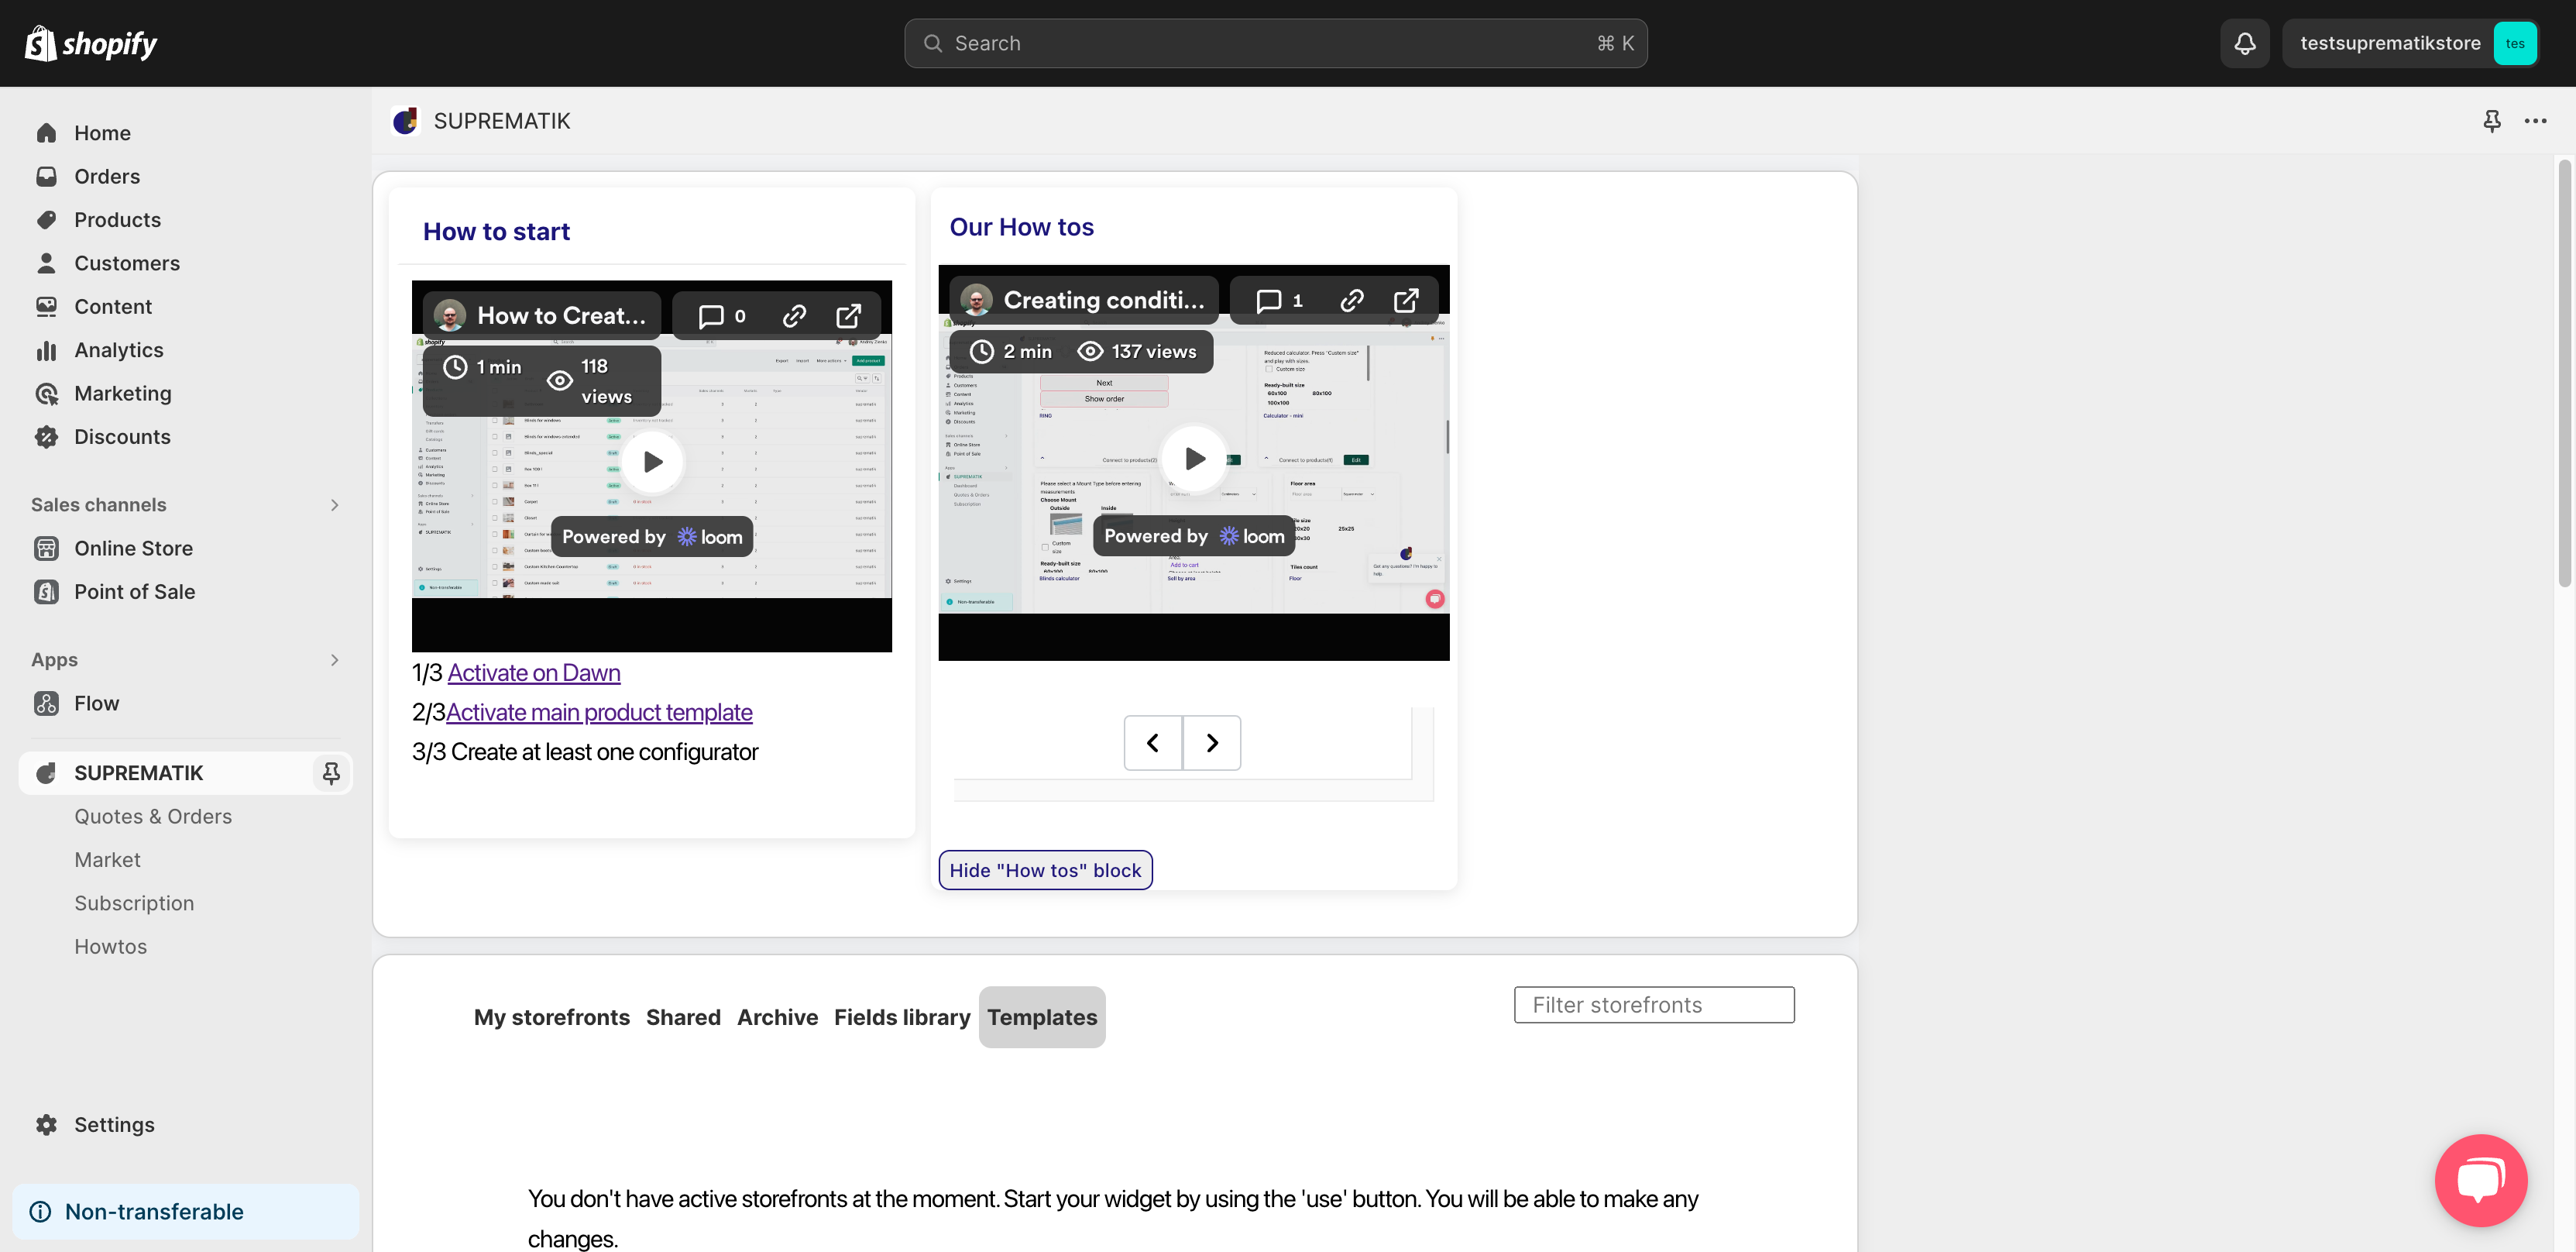Pin the app using header pin icon

[2491, 121]
